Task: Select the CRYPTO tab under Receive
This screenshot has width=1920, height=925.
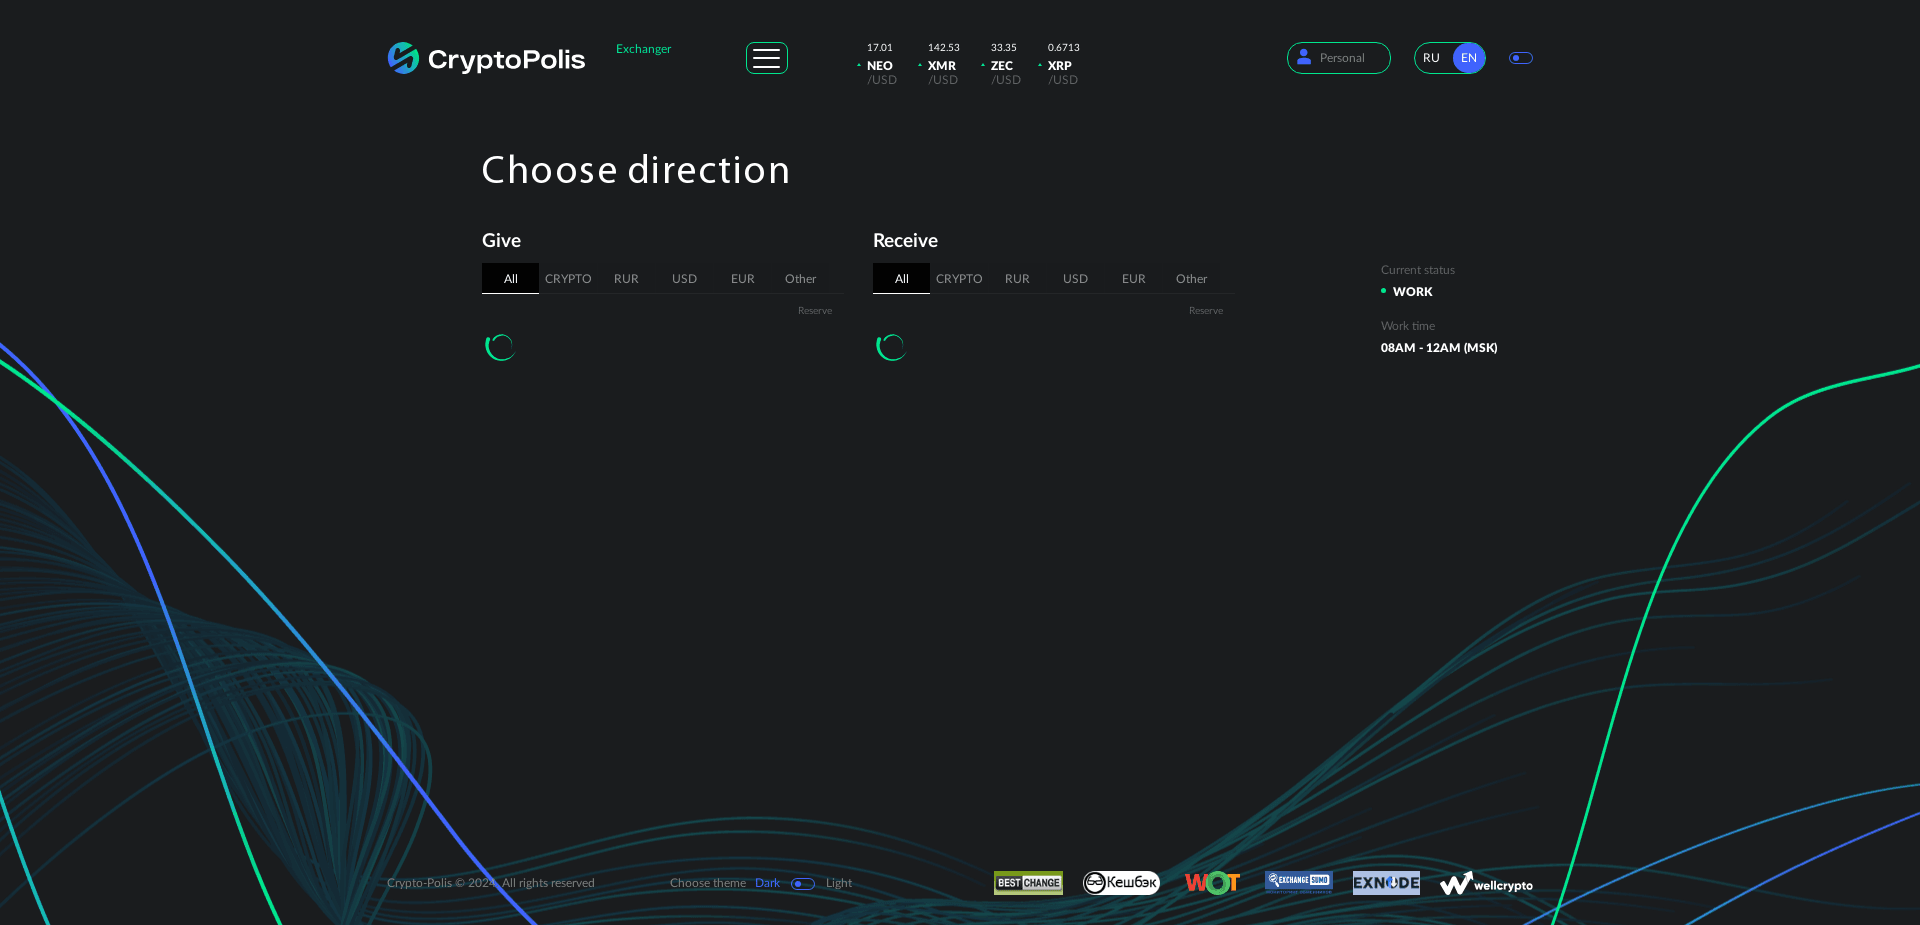Action: tap(959, 279)
